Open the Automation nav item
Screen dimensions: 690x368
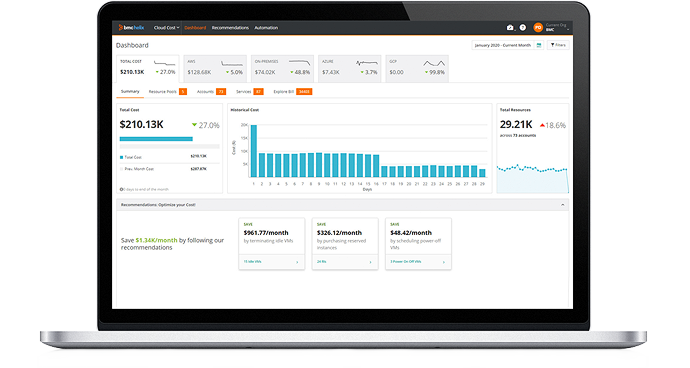pos(266,28)
